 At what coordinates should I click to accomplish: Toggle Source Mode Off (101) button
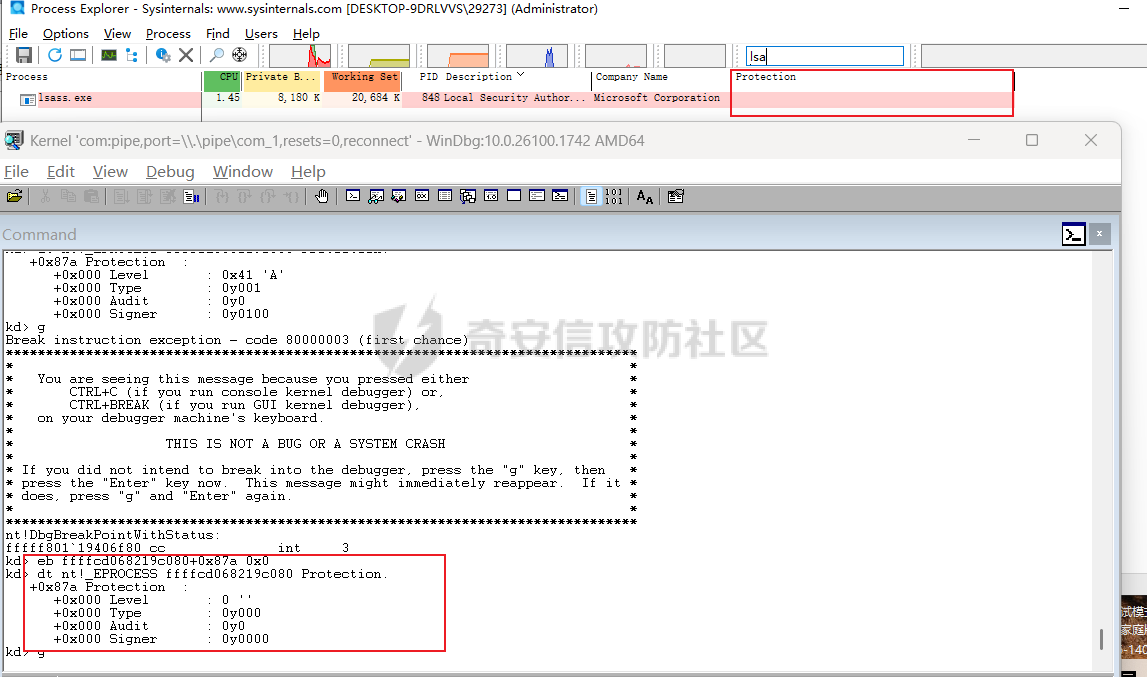(614, 196)
